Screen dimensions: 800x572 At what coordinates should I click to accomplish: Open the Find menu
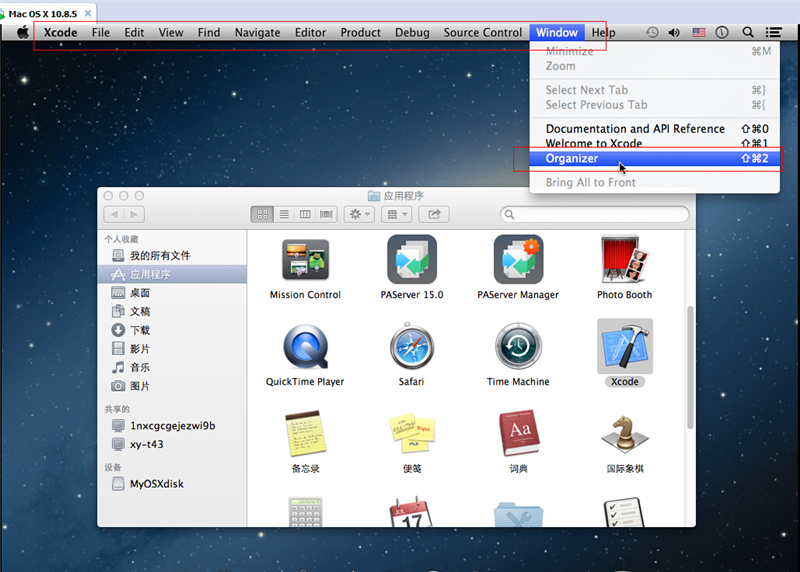[209, 33]
